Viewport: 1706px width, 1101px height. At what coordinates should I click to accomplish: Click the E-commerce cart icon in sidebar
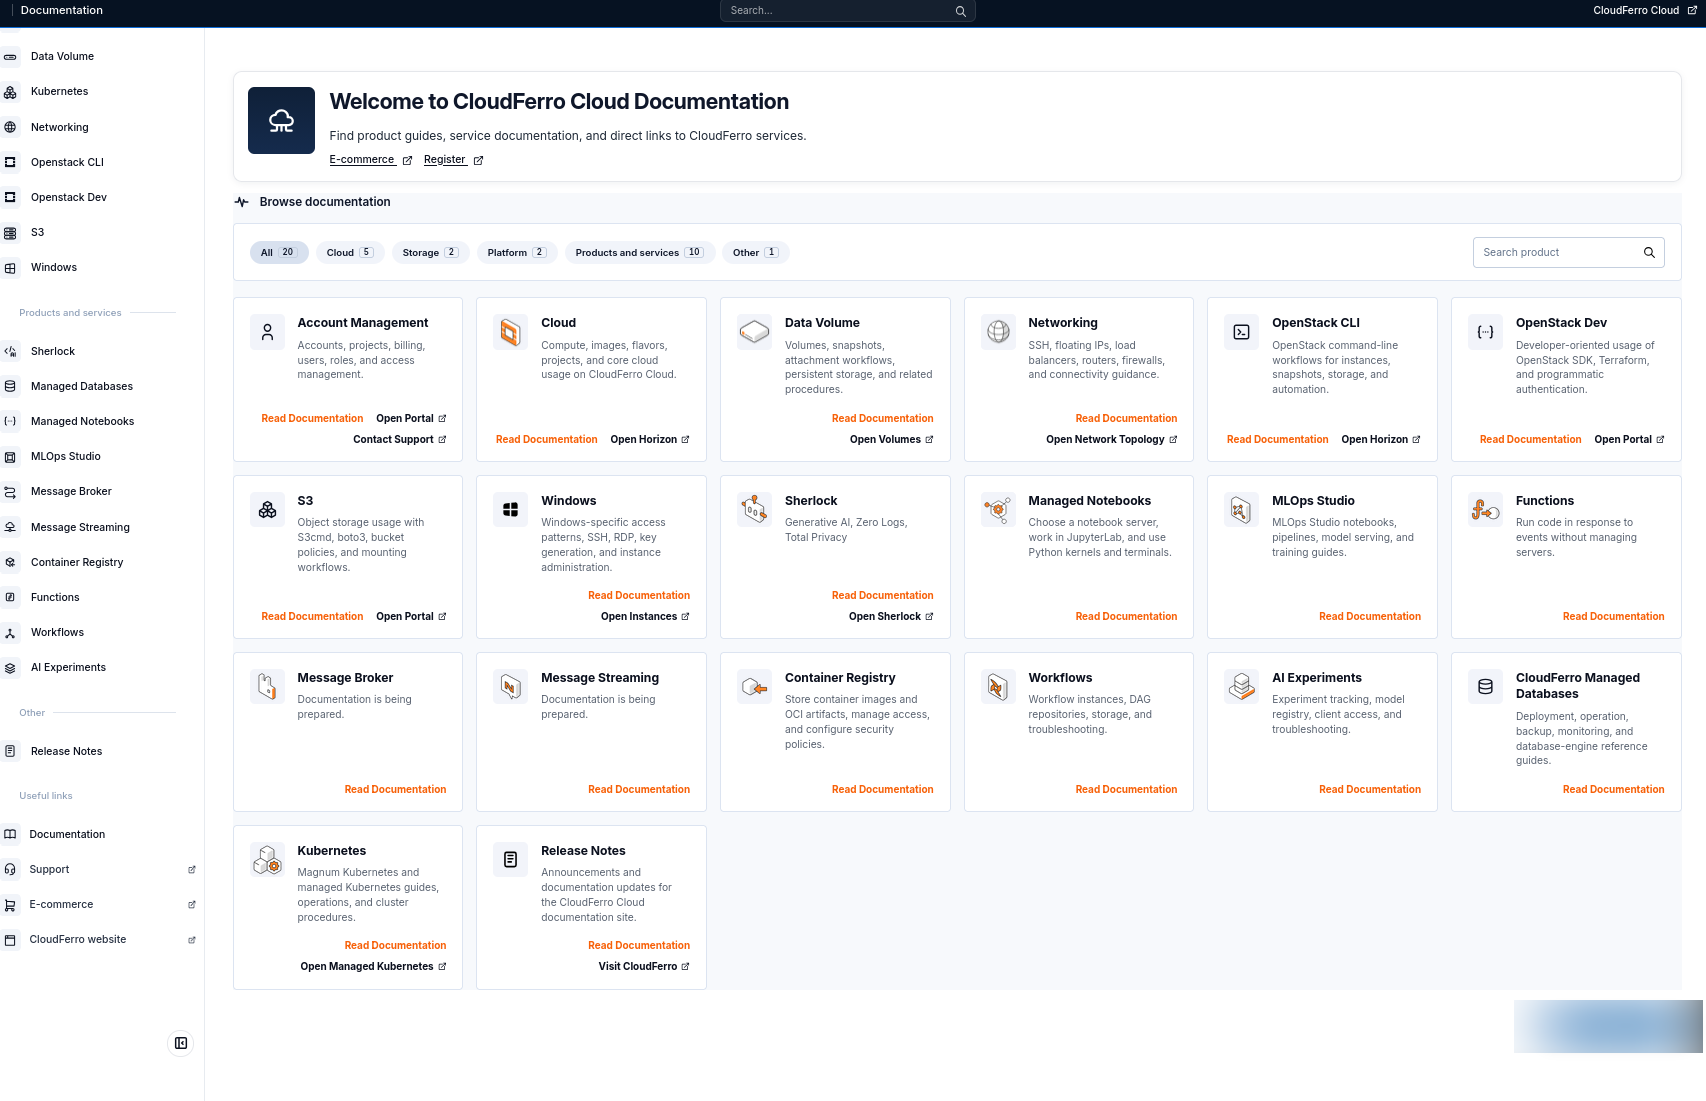(10, 905)
